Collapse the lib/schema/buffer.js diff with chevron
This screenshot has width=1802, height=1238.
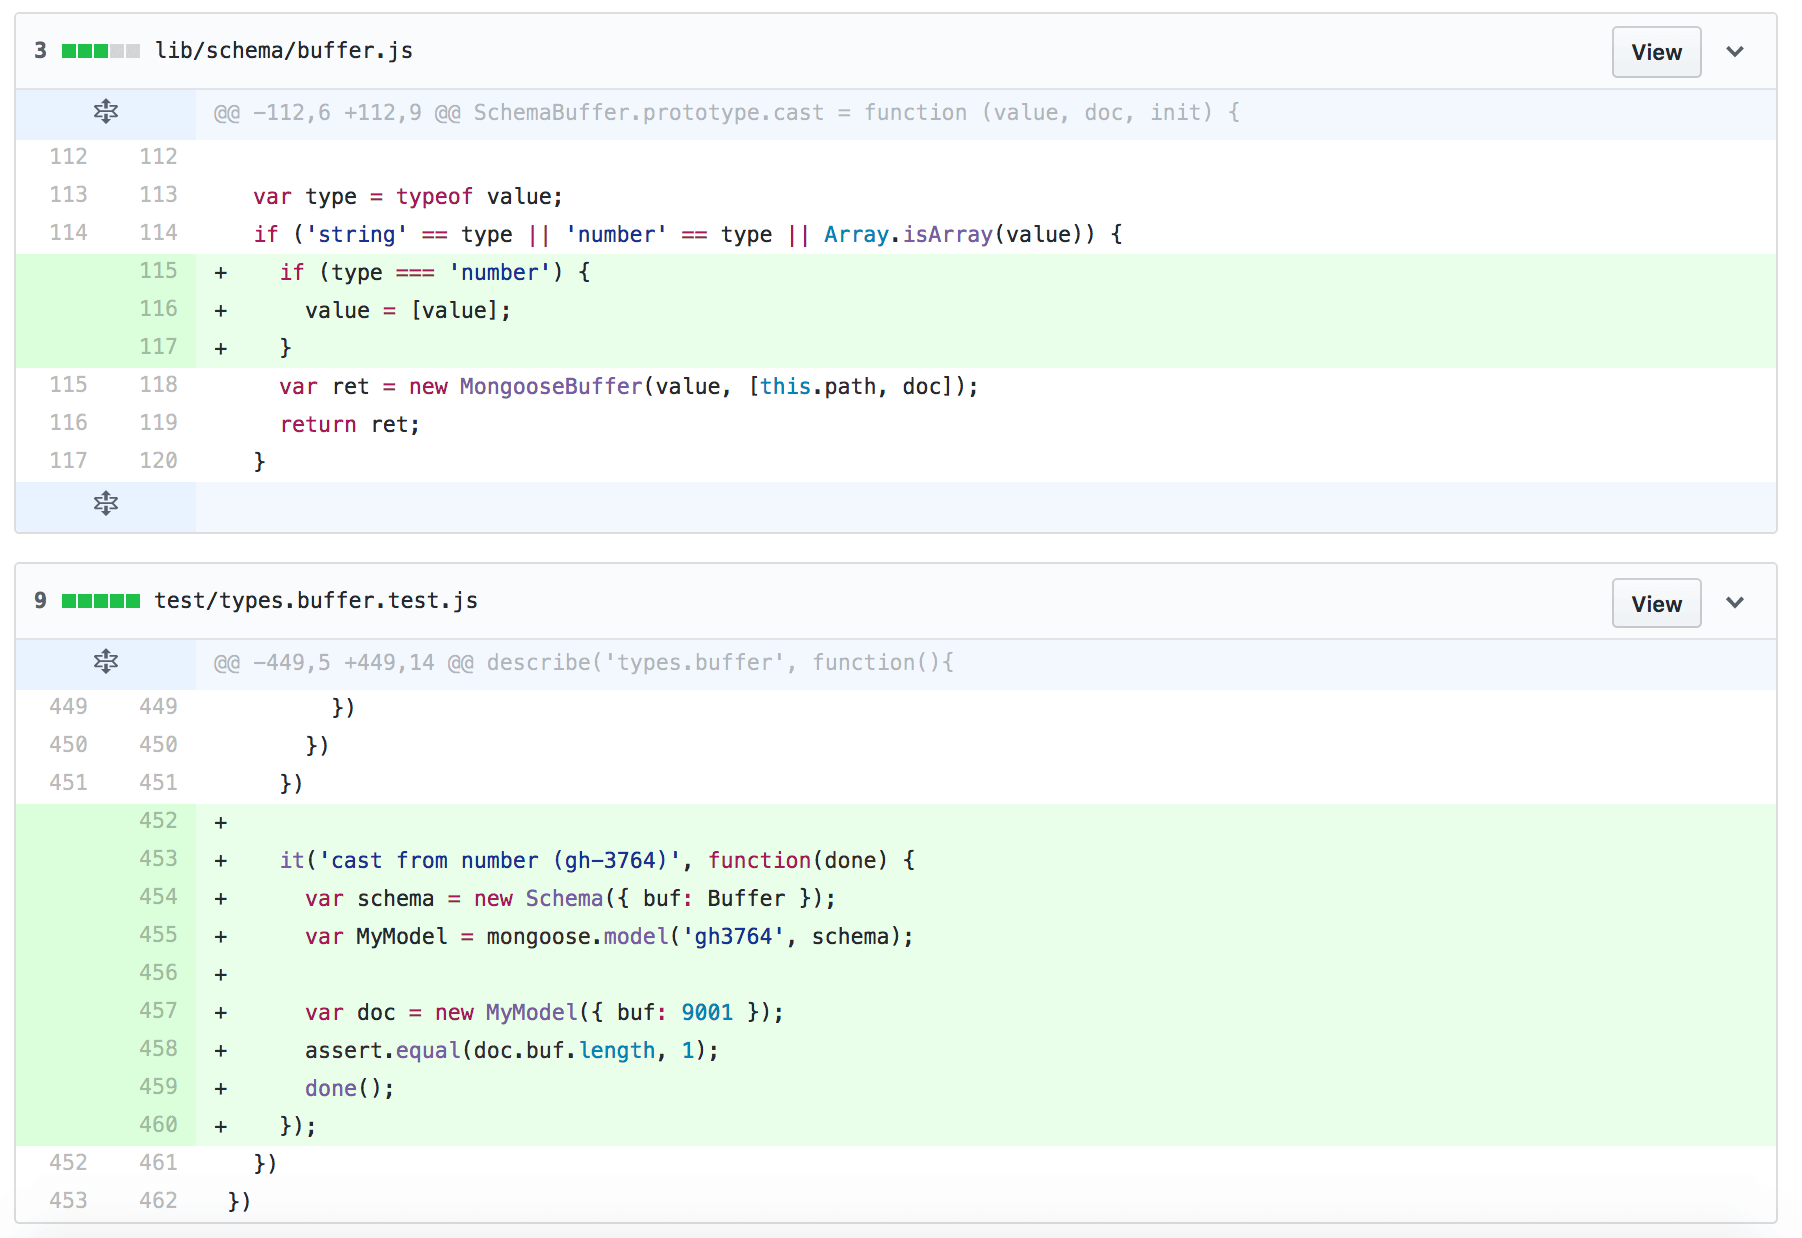pyautogui.click(x=1735, y=52)
